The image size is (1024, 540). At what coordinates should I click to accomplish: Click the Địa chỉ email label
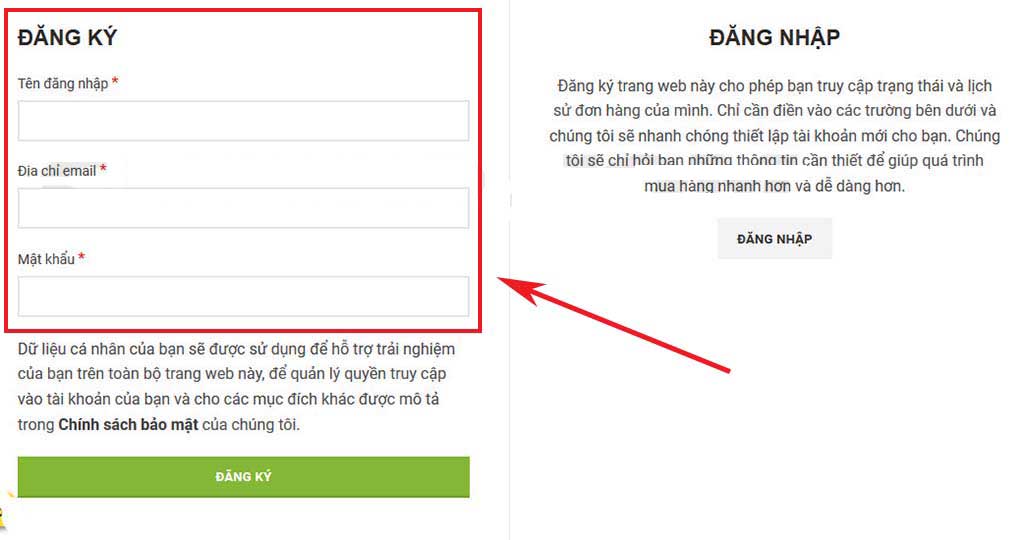click(57, 171)
